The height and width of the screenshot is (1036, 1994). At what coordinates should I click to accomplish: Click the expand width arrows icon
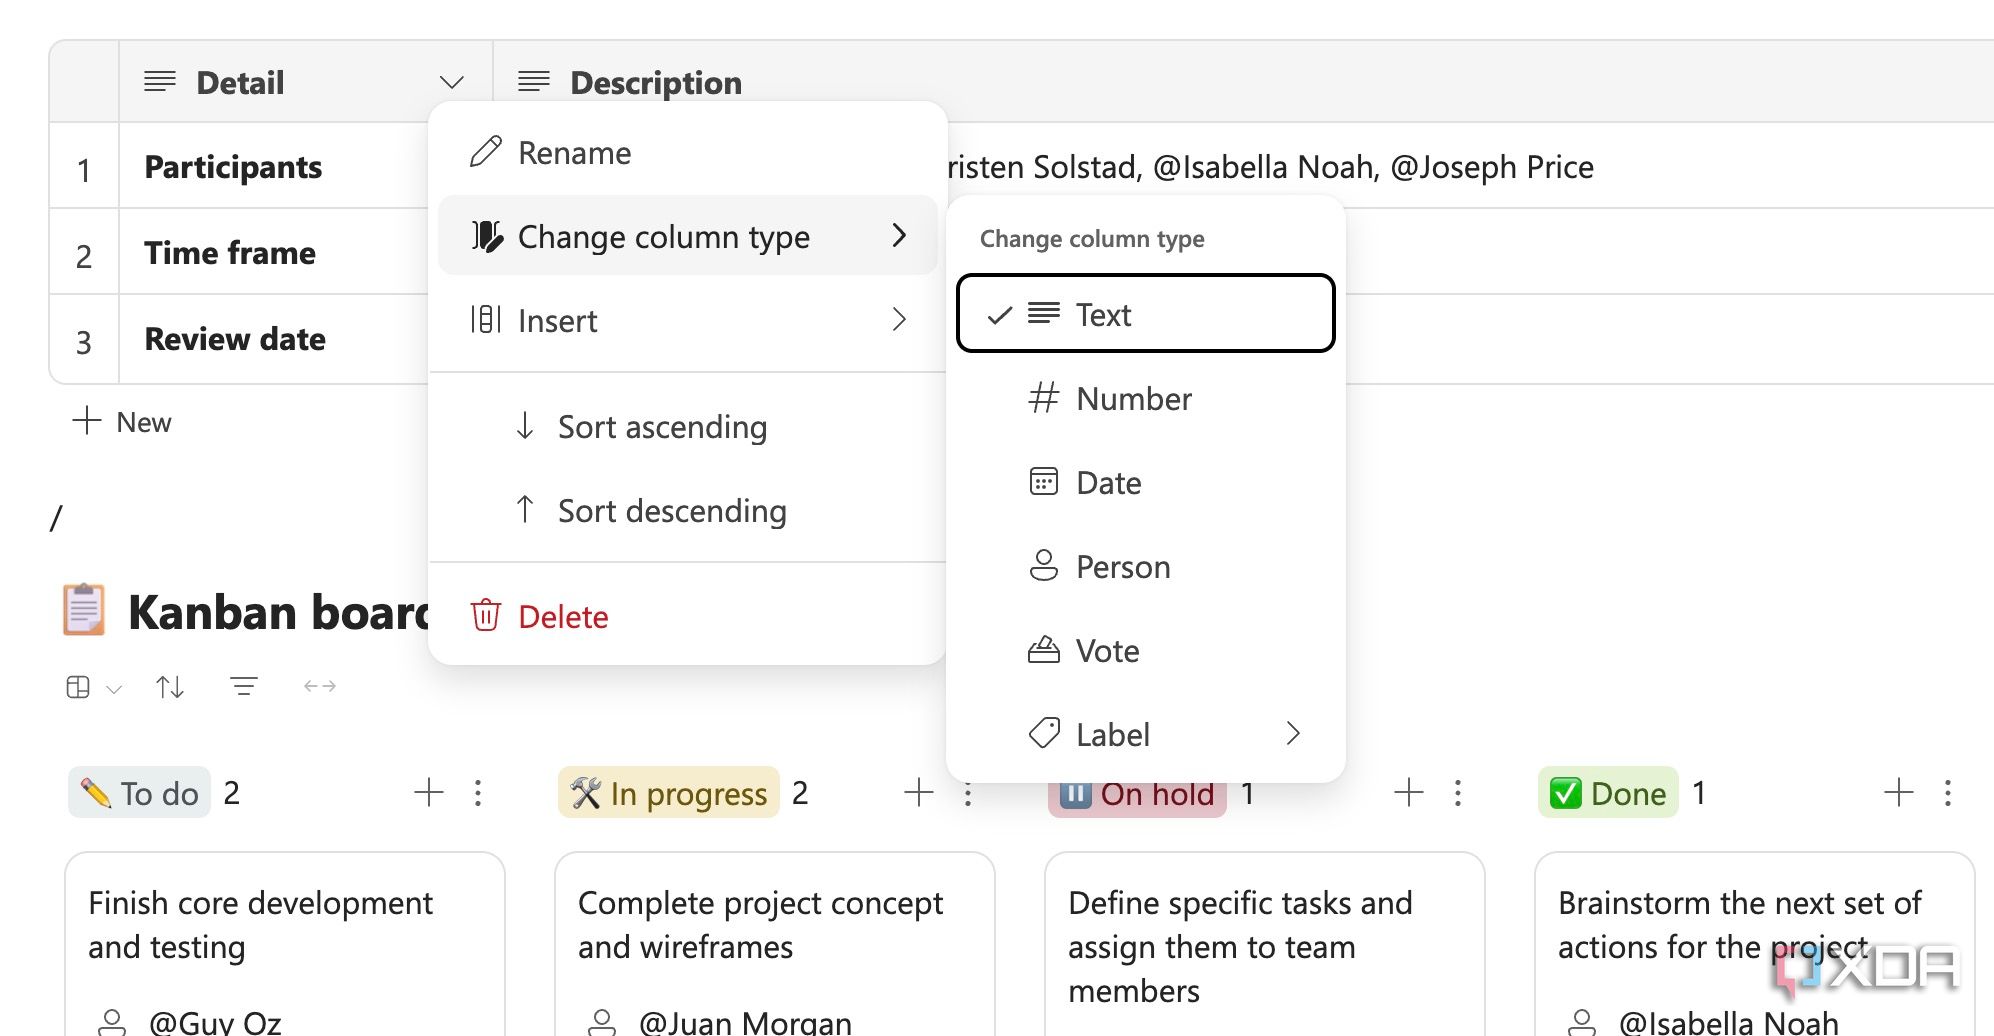(319, 686)
